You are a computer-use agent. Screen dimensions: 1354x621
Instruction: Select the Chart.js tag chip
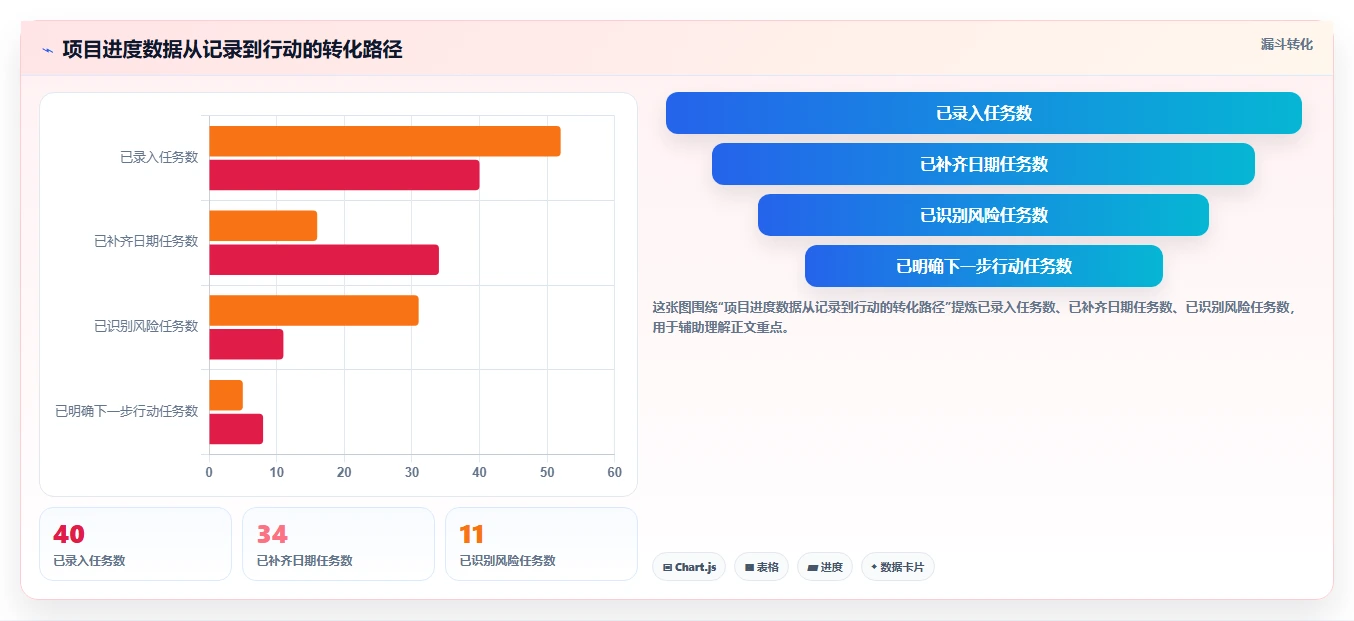coord(689,567)
